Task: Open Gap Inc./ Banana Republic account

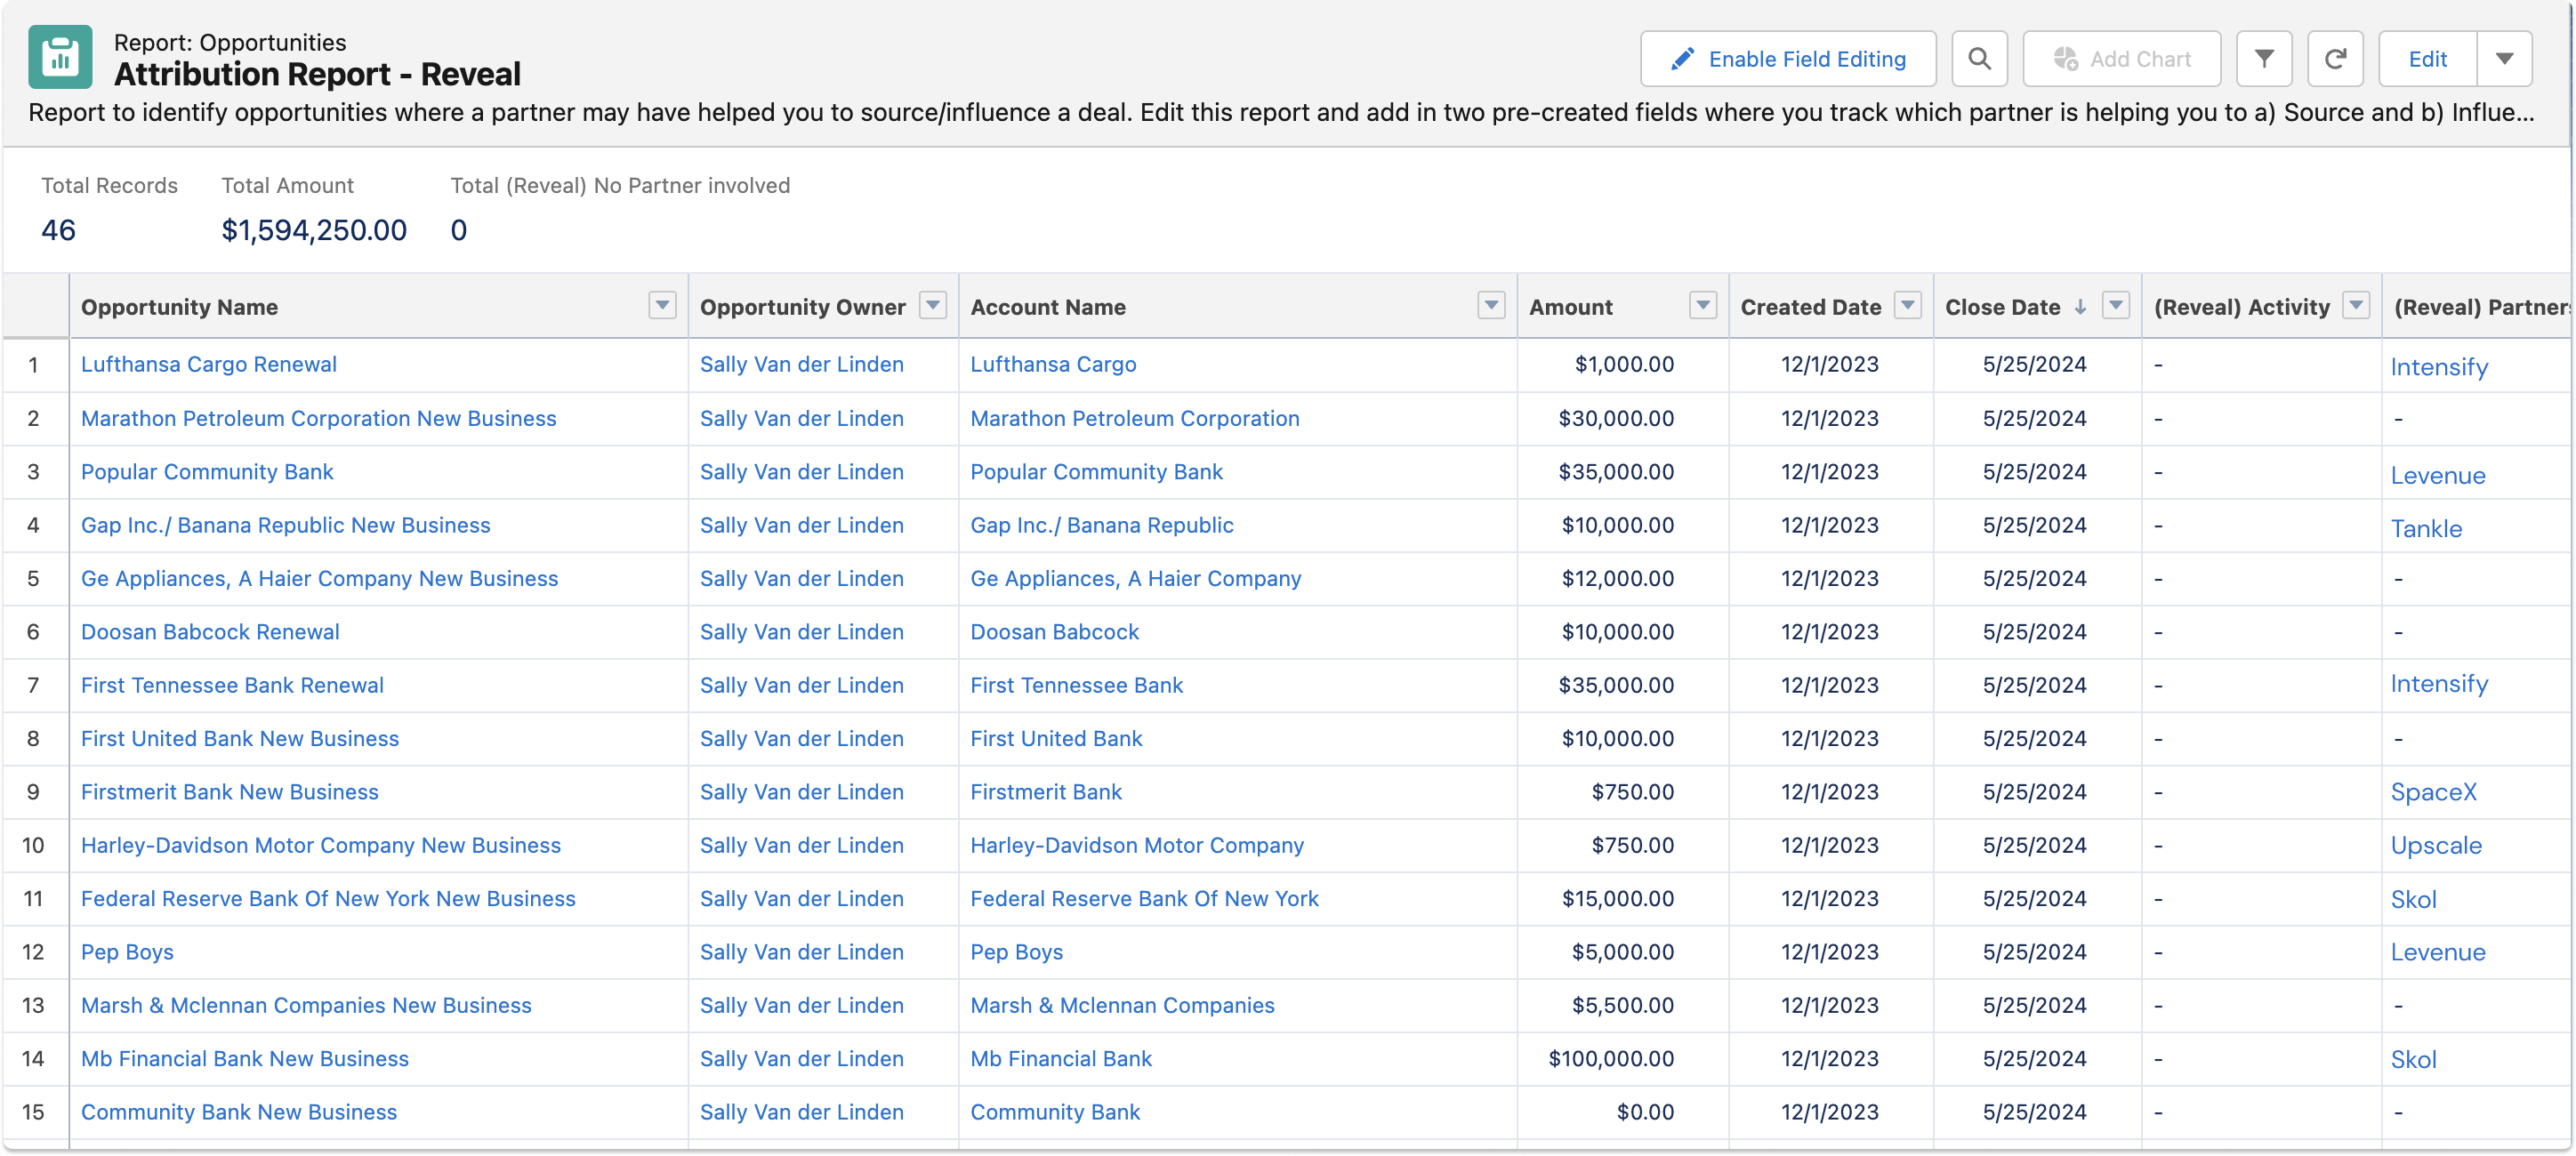Action: [x=1102, y=525]
